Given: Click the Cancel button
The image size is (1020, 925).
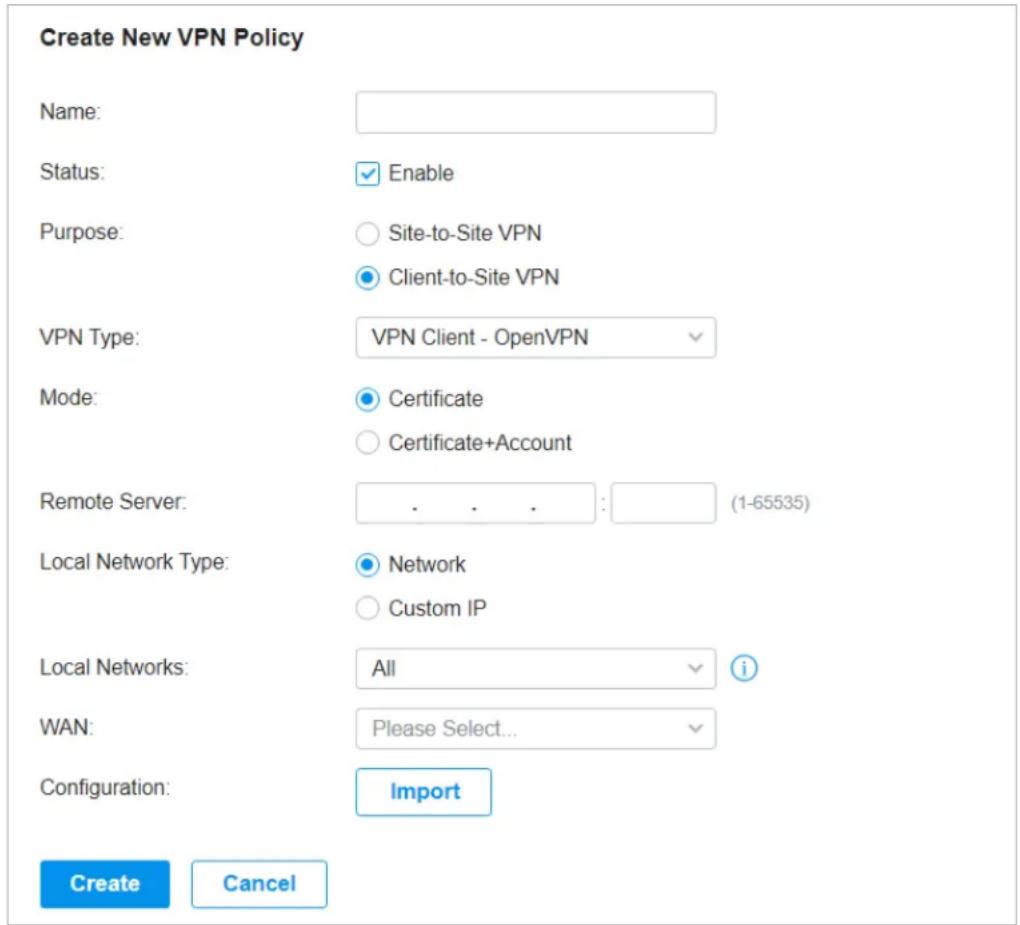Looking at the screenshot, I should tap(259, 884).
